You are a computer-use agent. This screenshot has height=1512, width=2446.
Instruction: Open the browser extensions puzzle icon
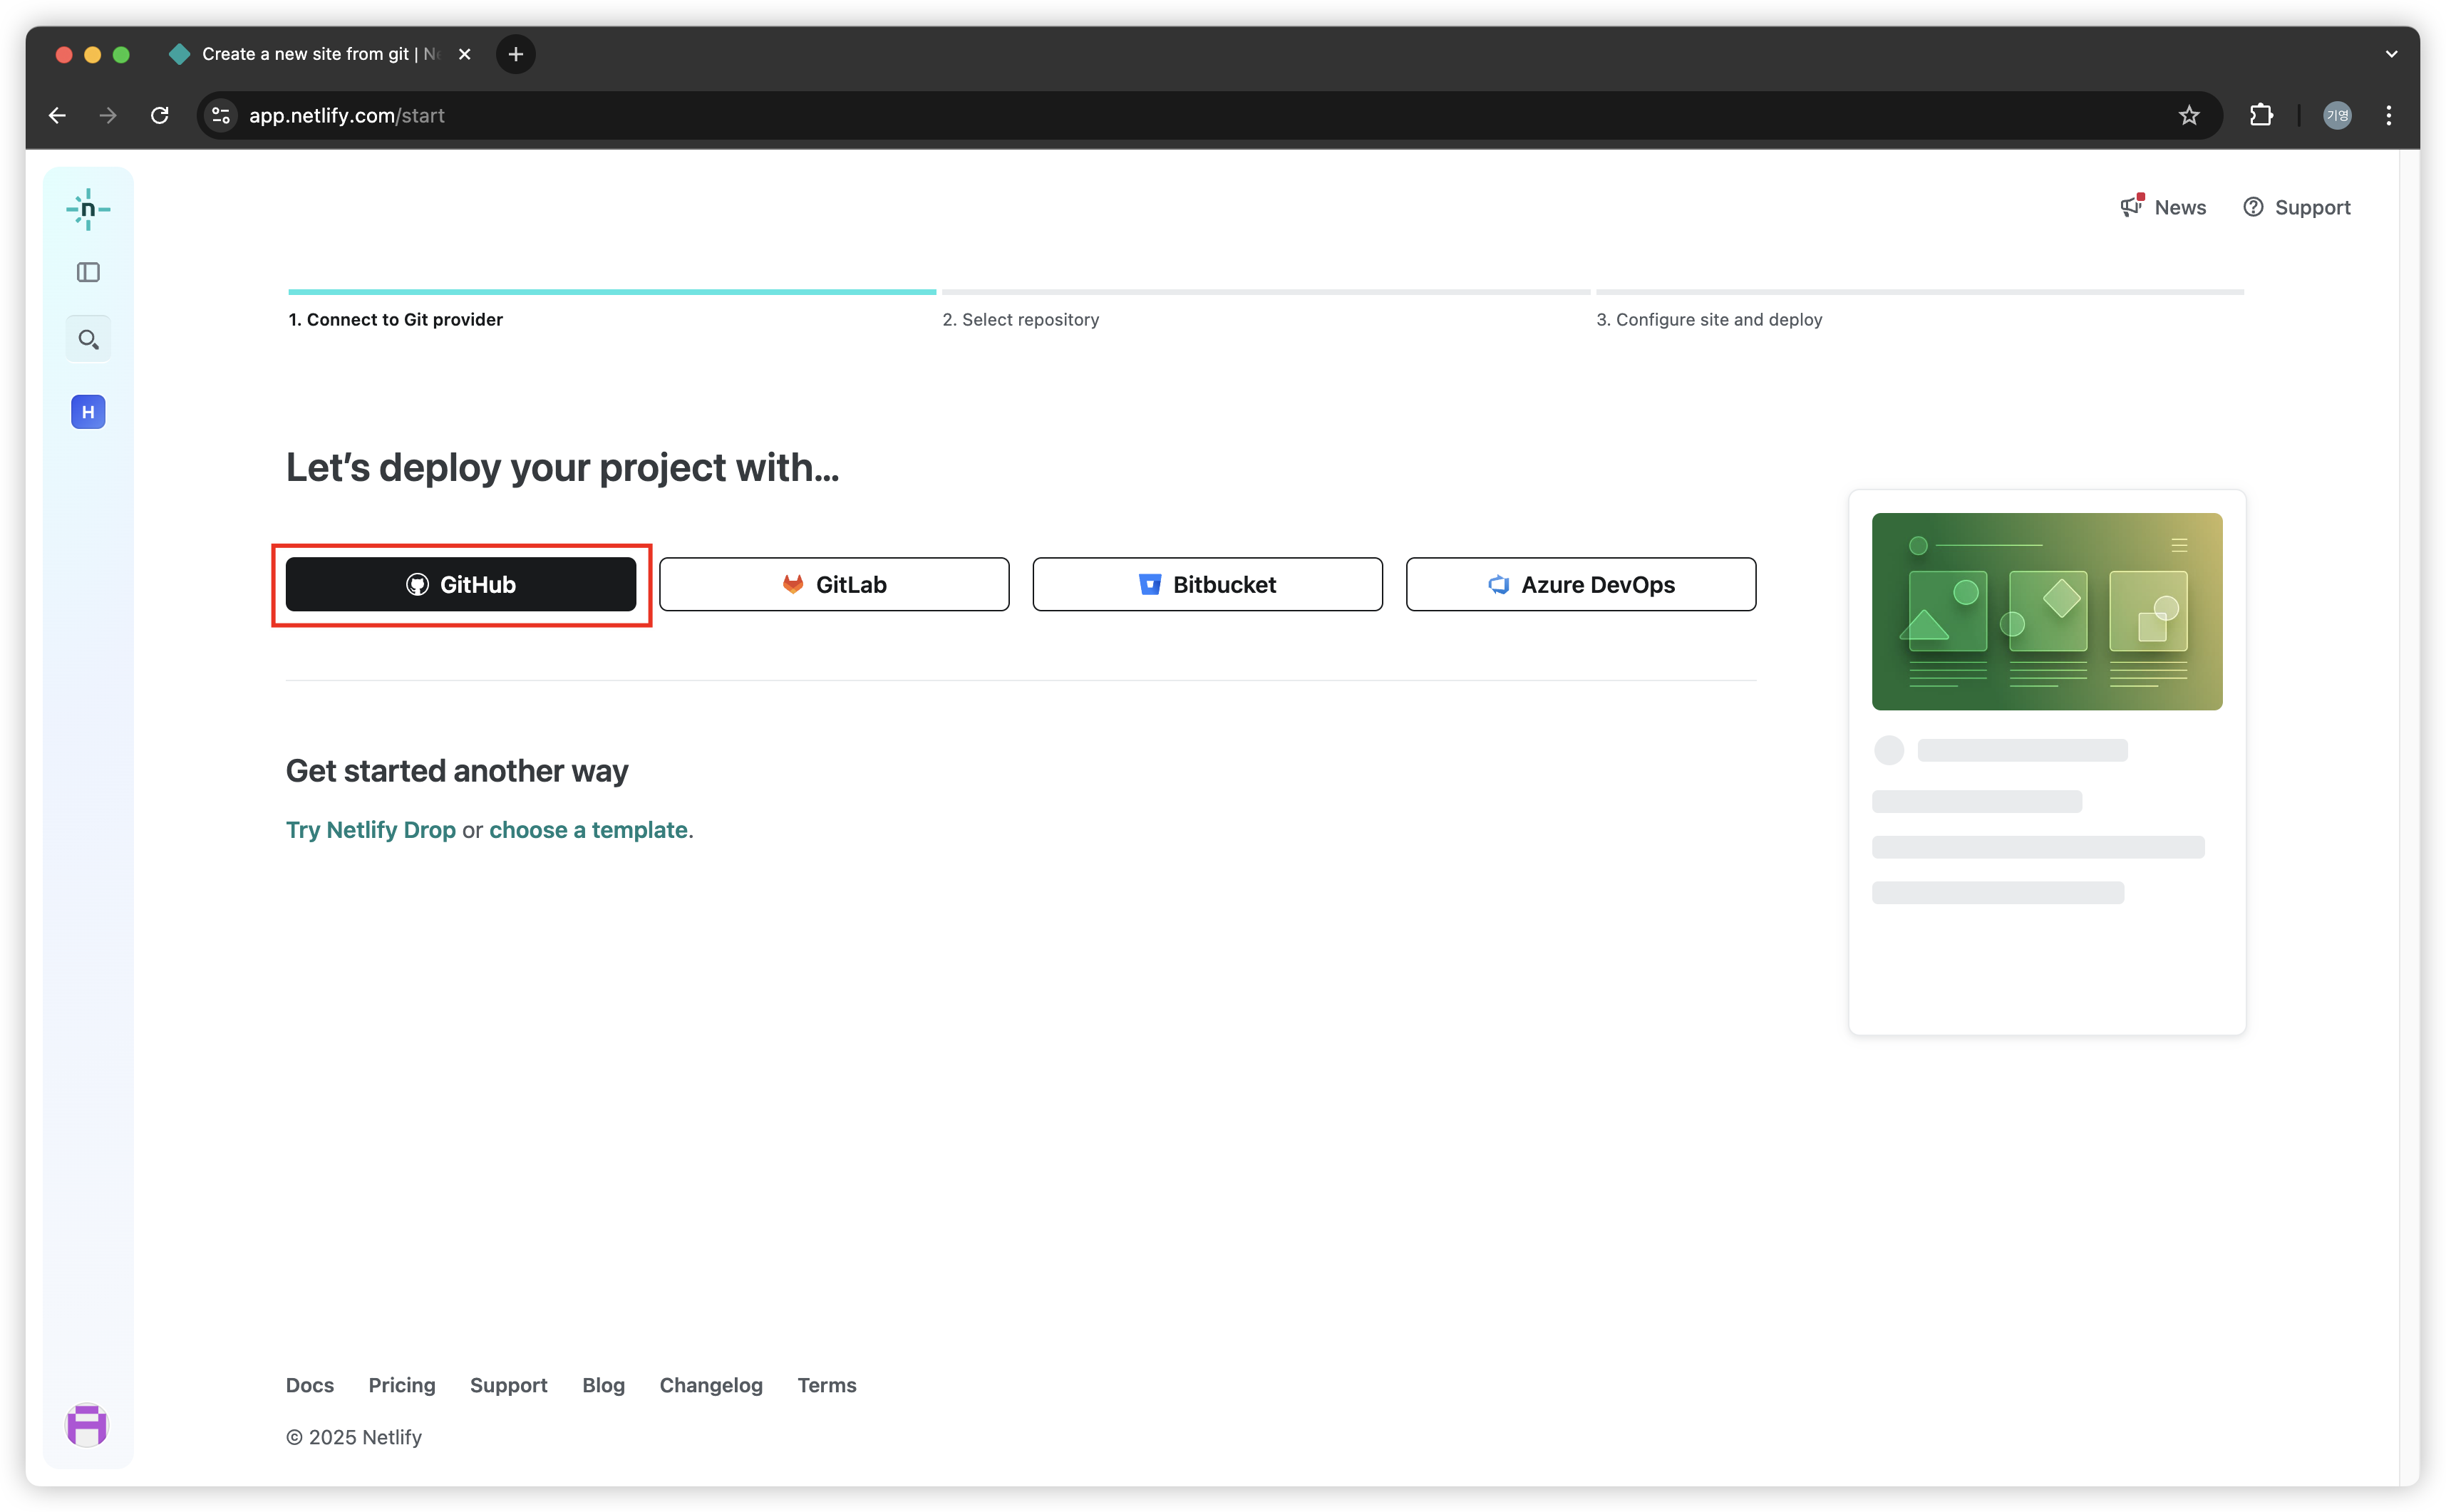pyautogui.click(x=2261, y=116)
